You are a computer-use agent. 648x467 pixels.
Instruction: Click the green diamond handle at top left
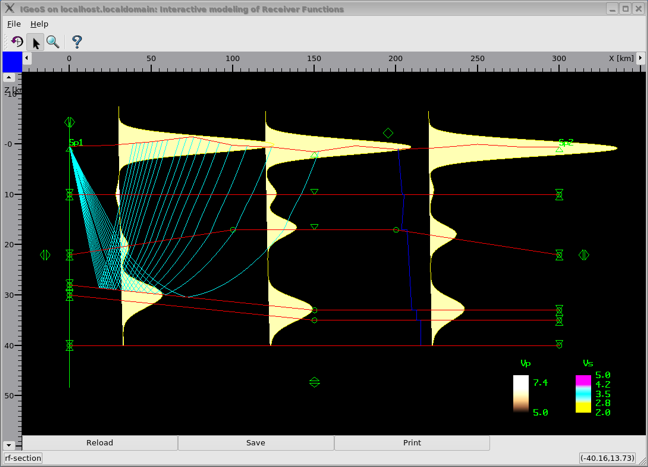pos(69,123)
